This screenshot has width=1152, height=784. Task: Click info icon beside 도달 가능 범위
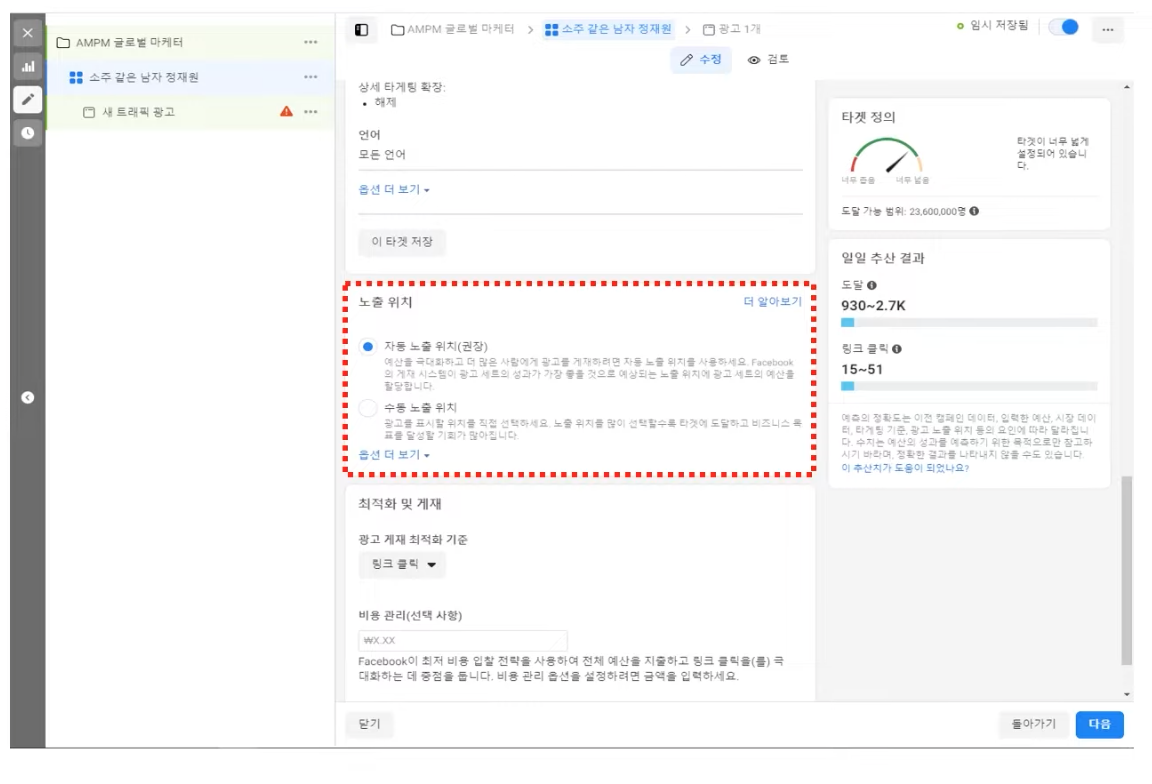[974, 211]
